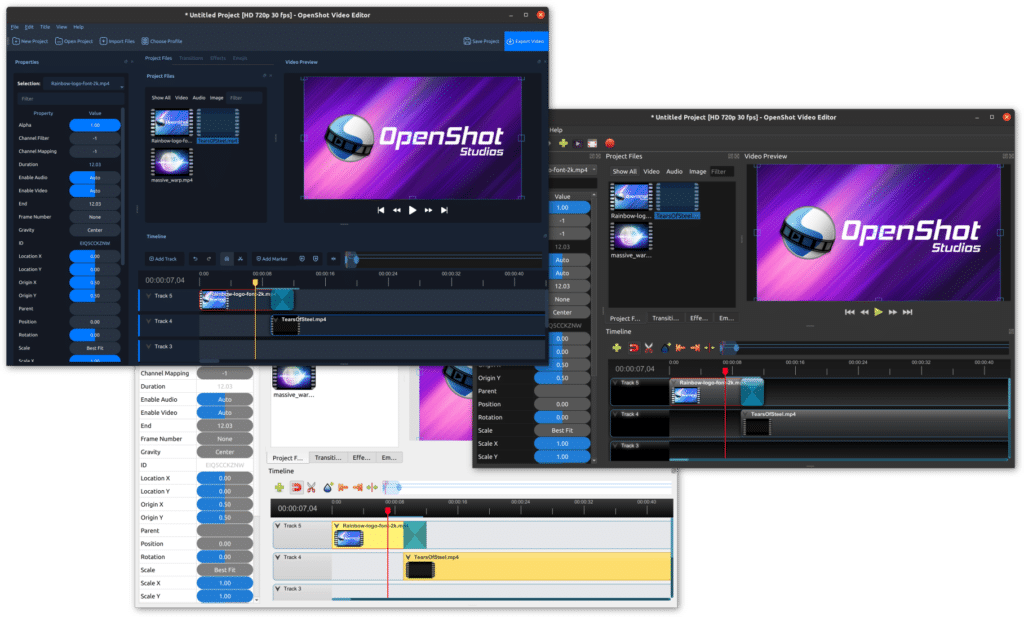Click Gravity Center value in blue-themed Properties
The width and height of the screenshot is (1024, 617).
click(95, 230)
